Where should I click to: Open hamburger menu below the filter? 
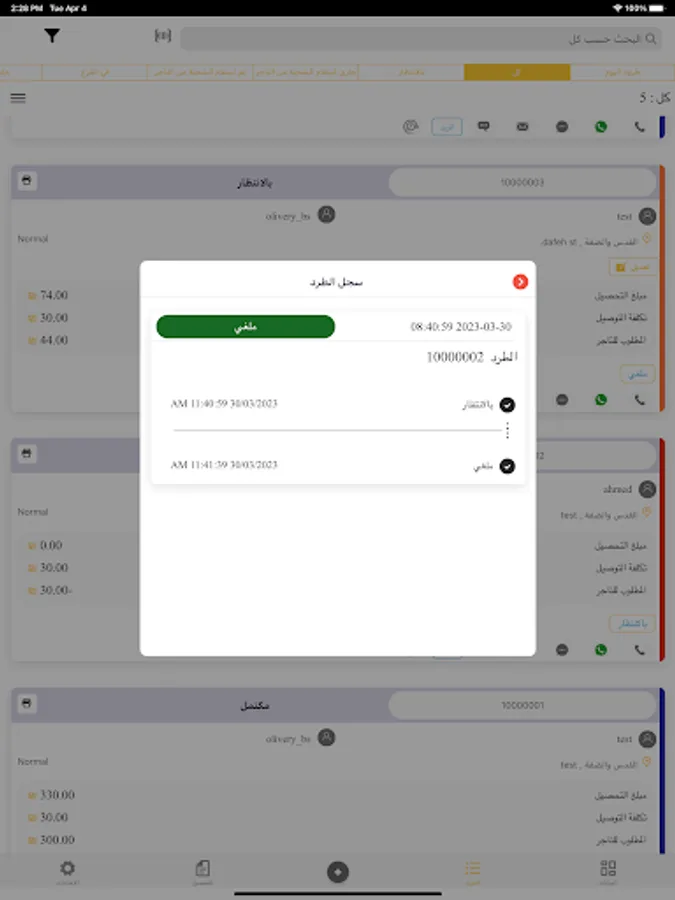[x=18, y=98]
